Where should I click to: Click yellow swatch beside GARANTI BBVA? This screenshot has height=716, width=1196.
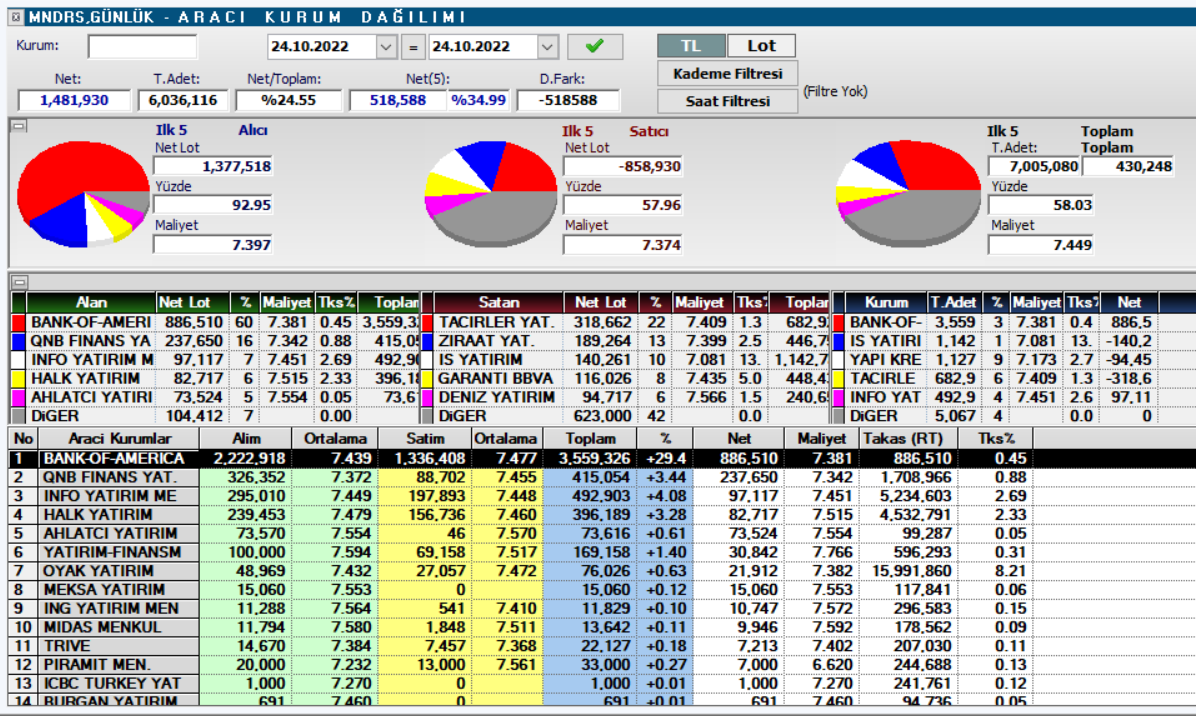(427, 378)
